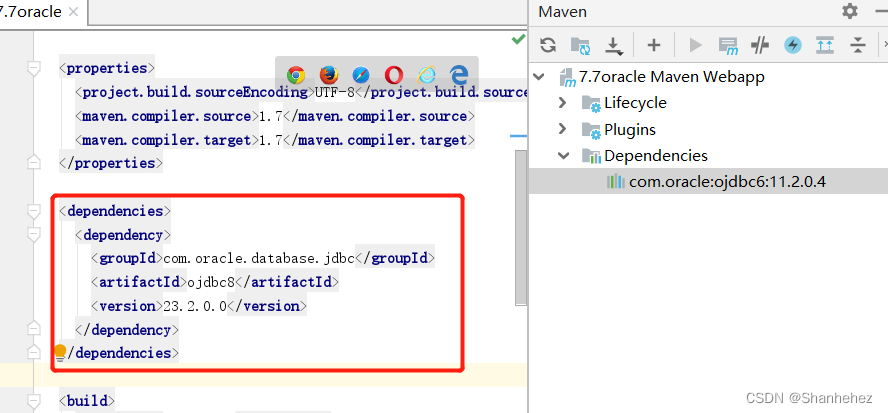Click the green inspection checkmark

click(x=518, y=39)
